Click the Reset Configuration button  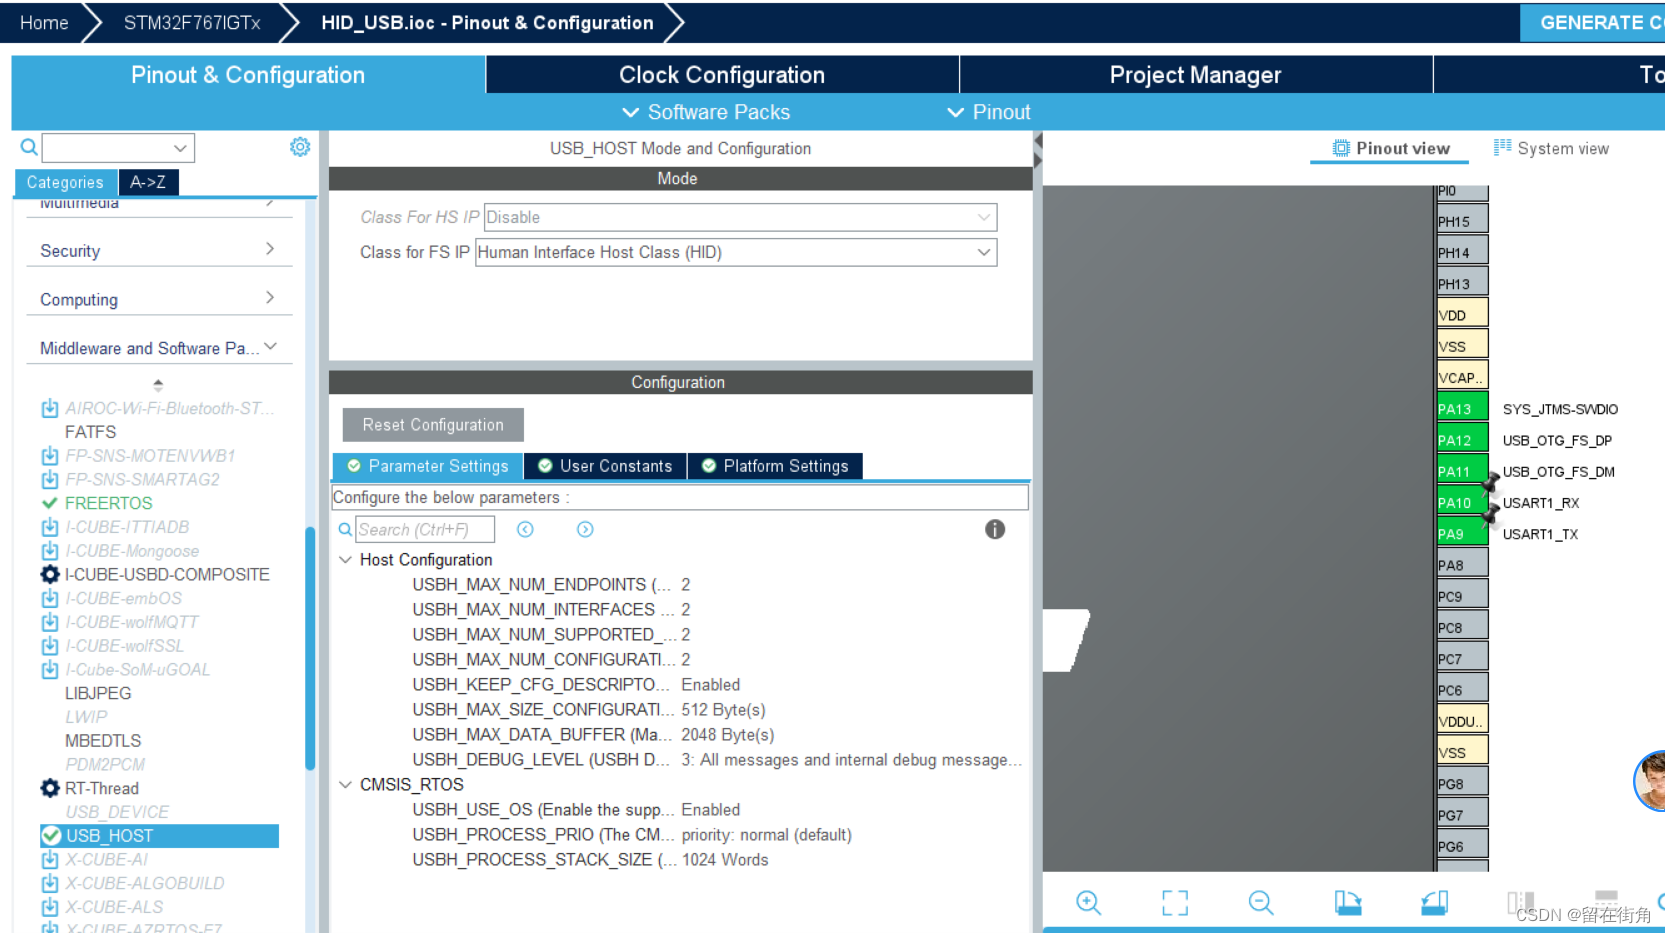tap(433, 425)
